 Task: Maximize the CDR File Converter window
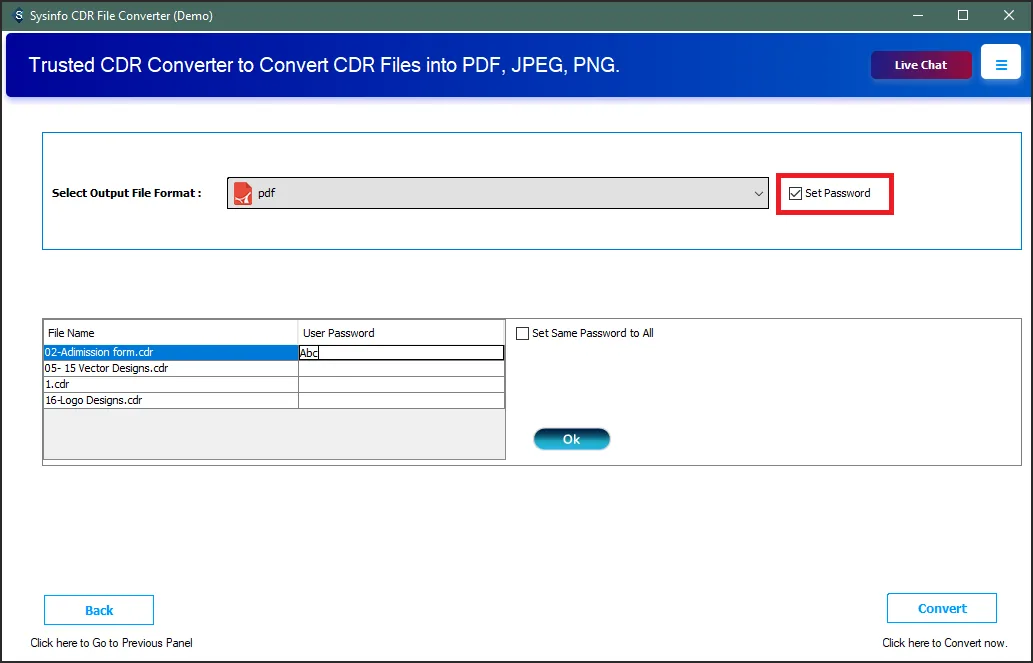tap(963, 15)
